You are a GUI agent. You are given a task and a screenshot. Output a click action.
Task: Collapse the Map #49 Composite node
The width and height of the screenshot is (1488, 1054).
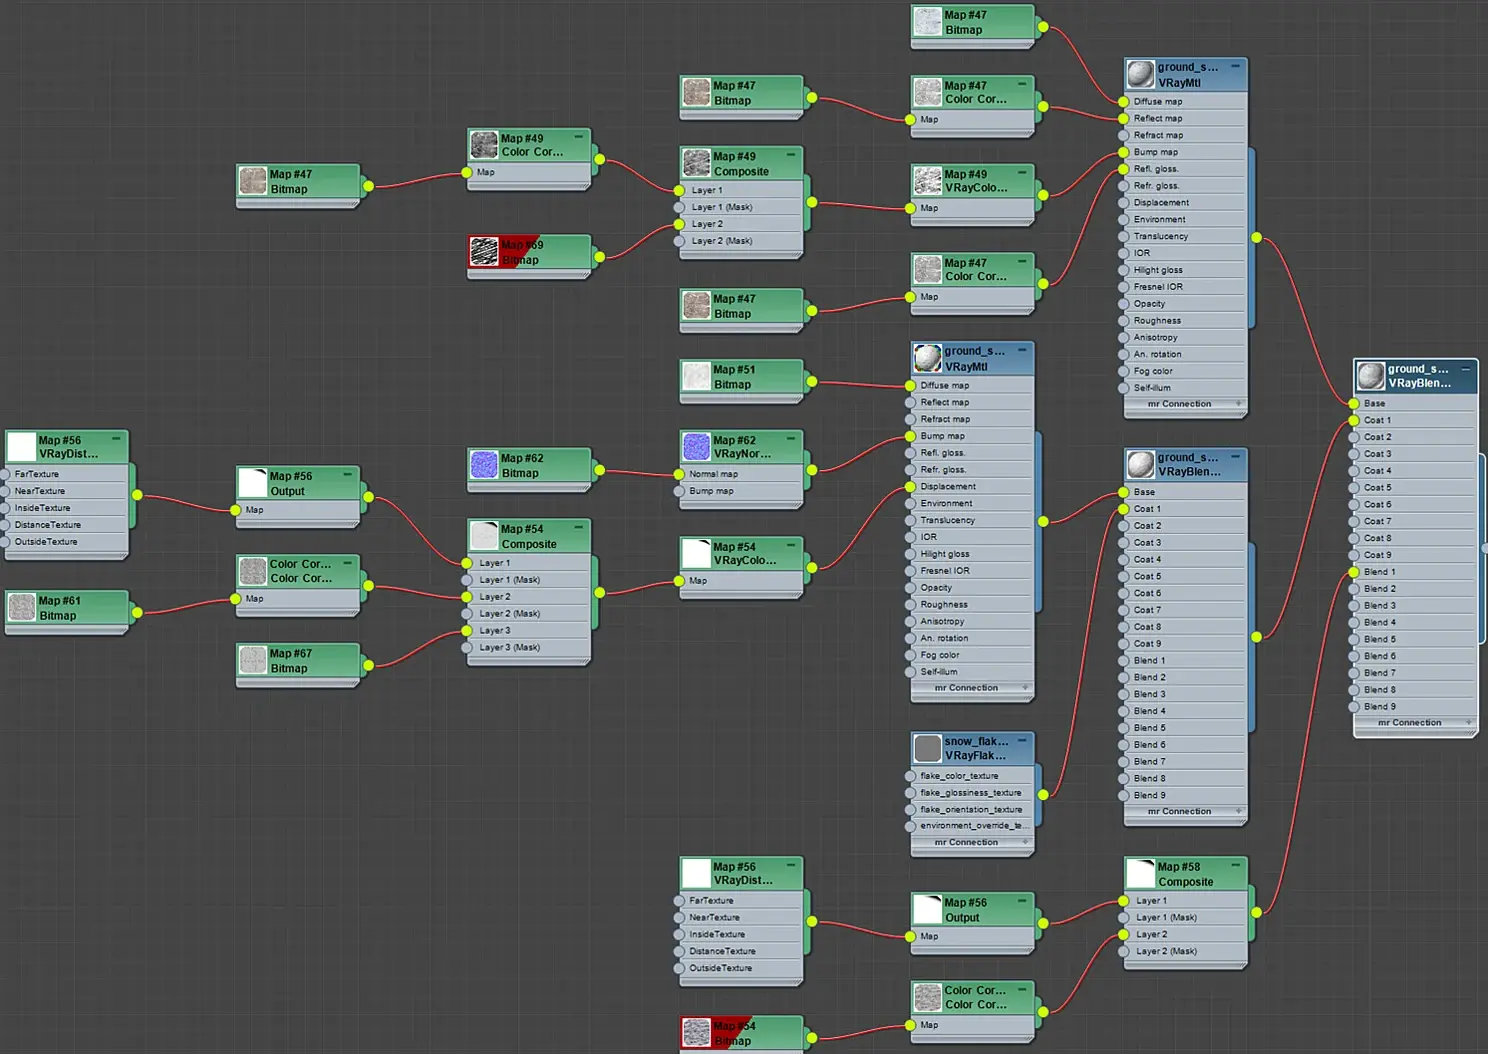point(791,155)
